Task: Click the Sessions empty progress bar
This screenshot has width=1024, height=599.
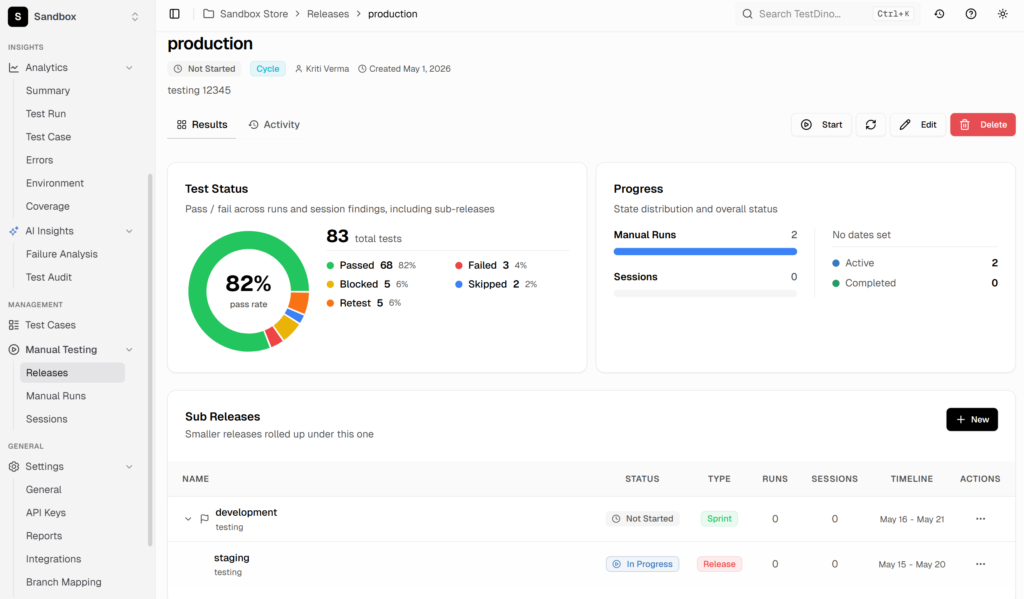Action: 705,294
